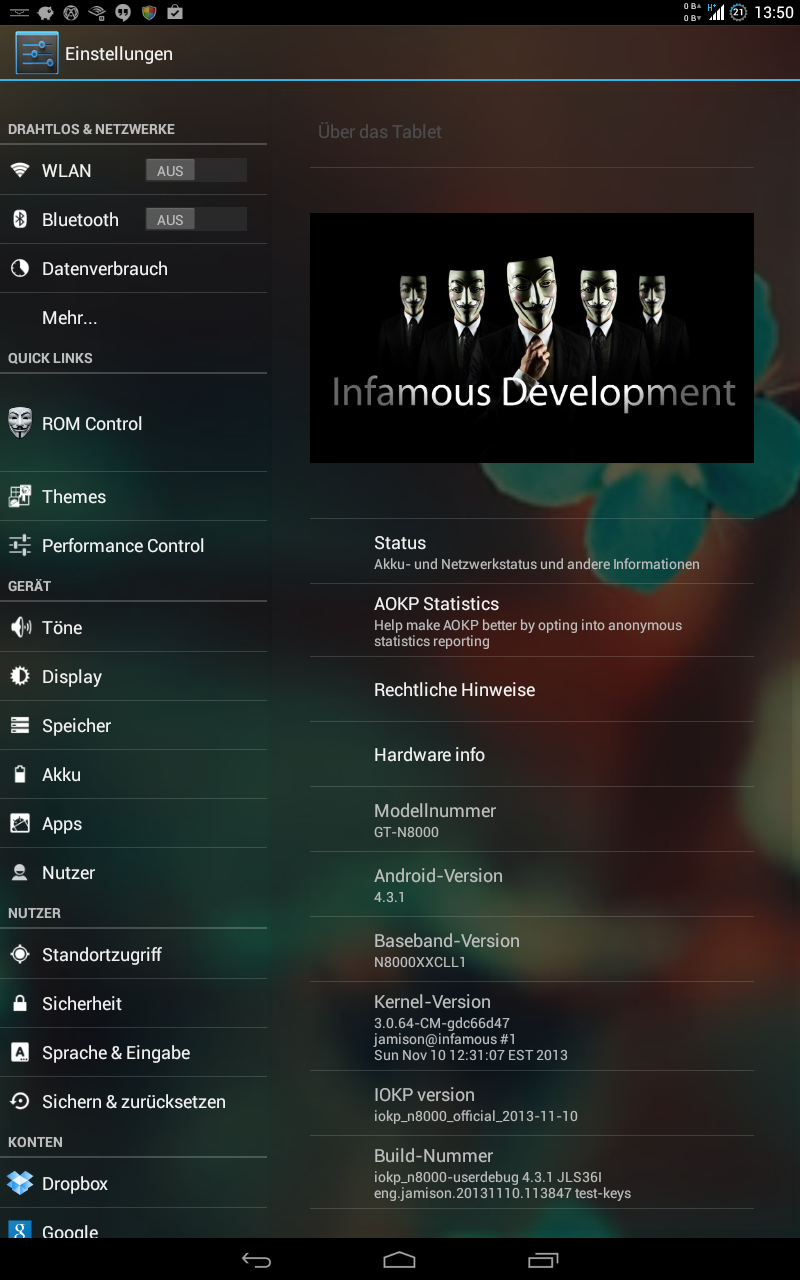Open the Recent apps button

543,1260
